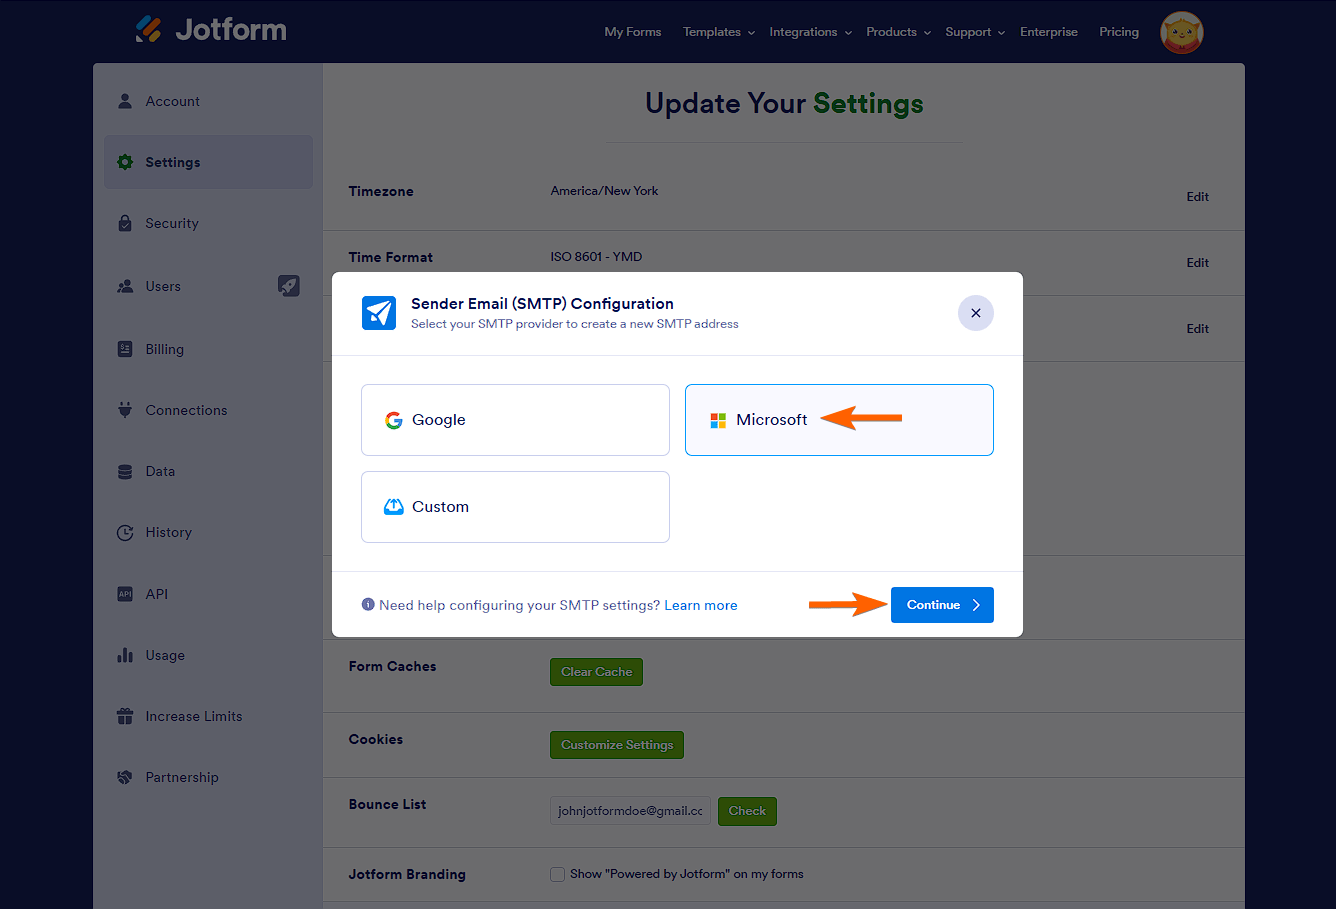Open the Security section

208,223
